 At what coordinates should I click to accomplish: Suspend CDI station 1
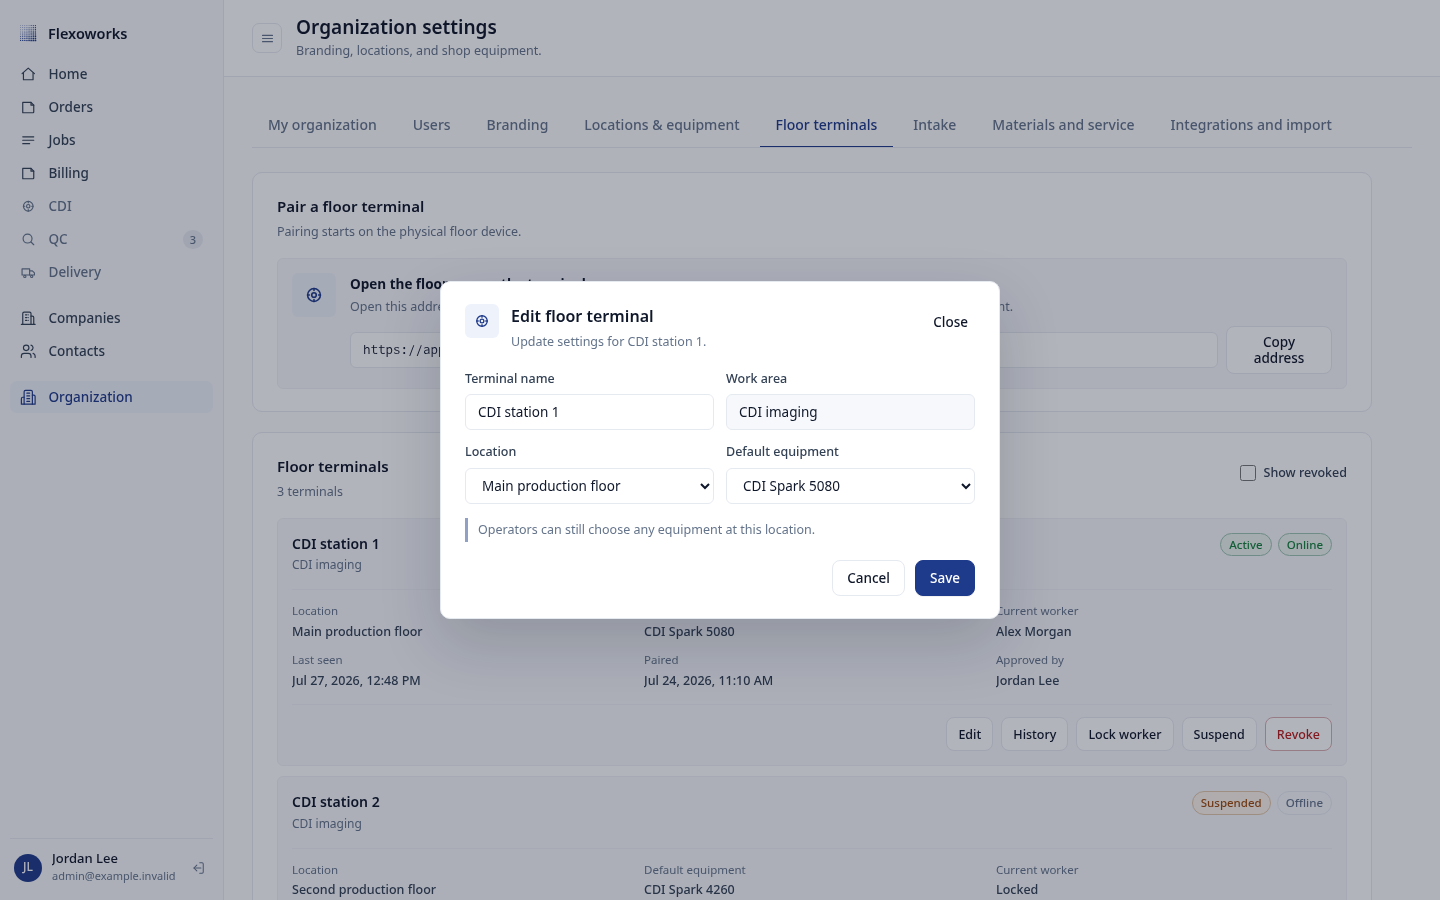point(1219,734)
